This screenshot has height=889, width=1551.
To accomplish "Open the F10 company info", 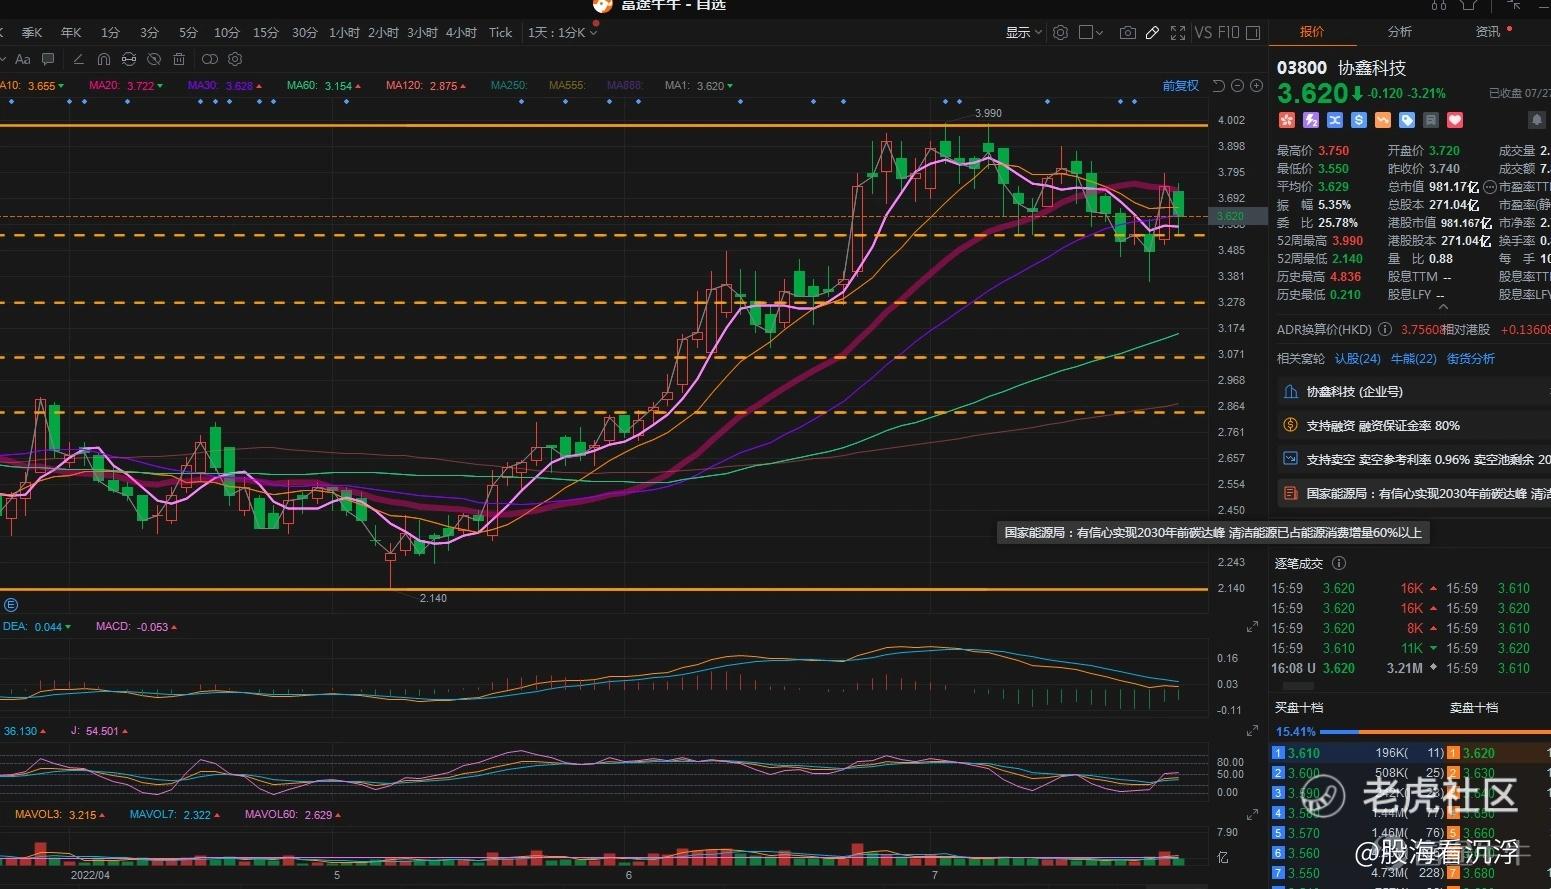I will click(x=1228, y=33).
